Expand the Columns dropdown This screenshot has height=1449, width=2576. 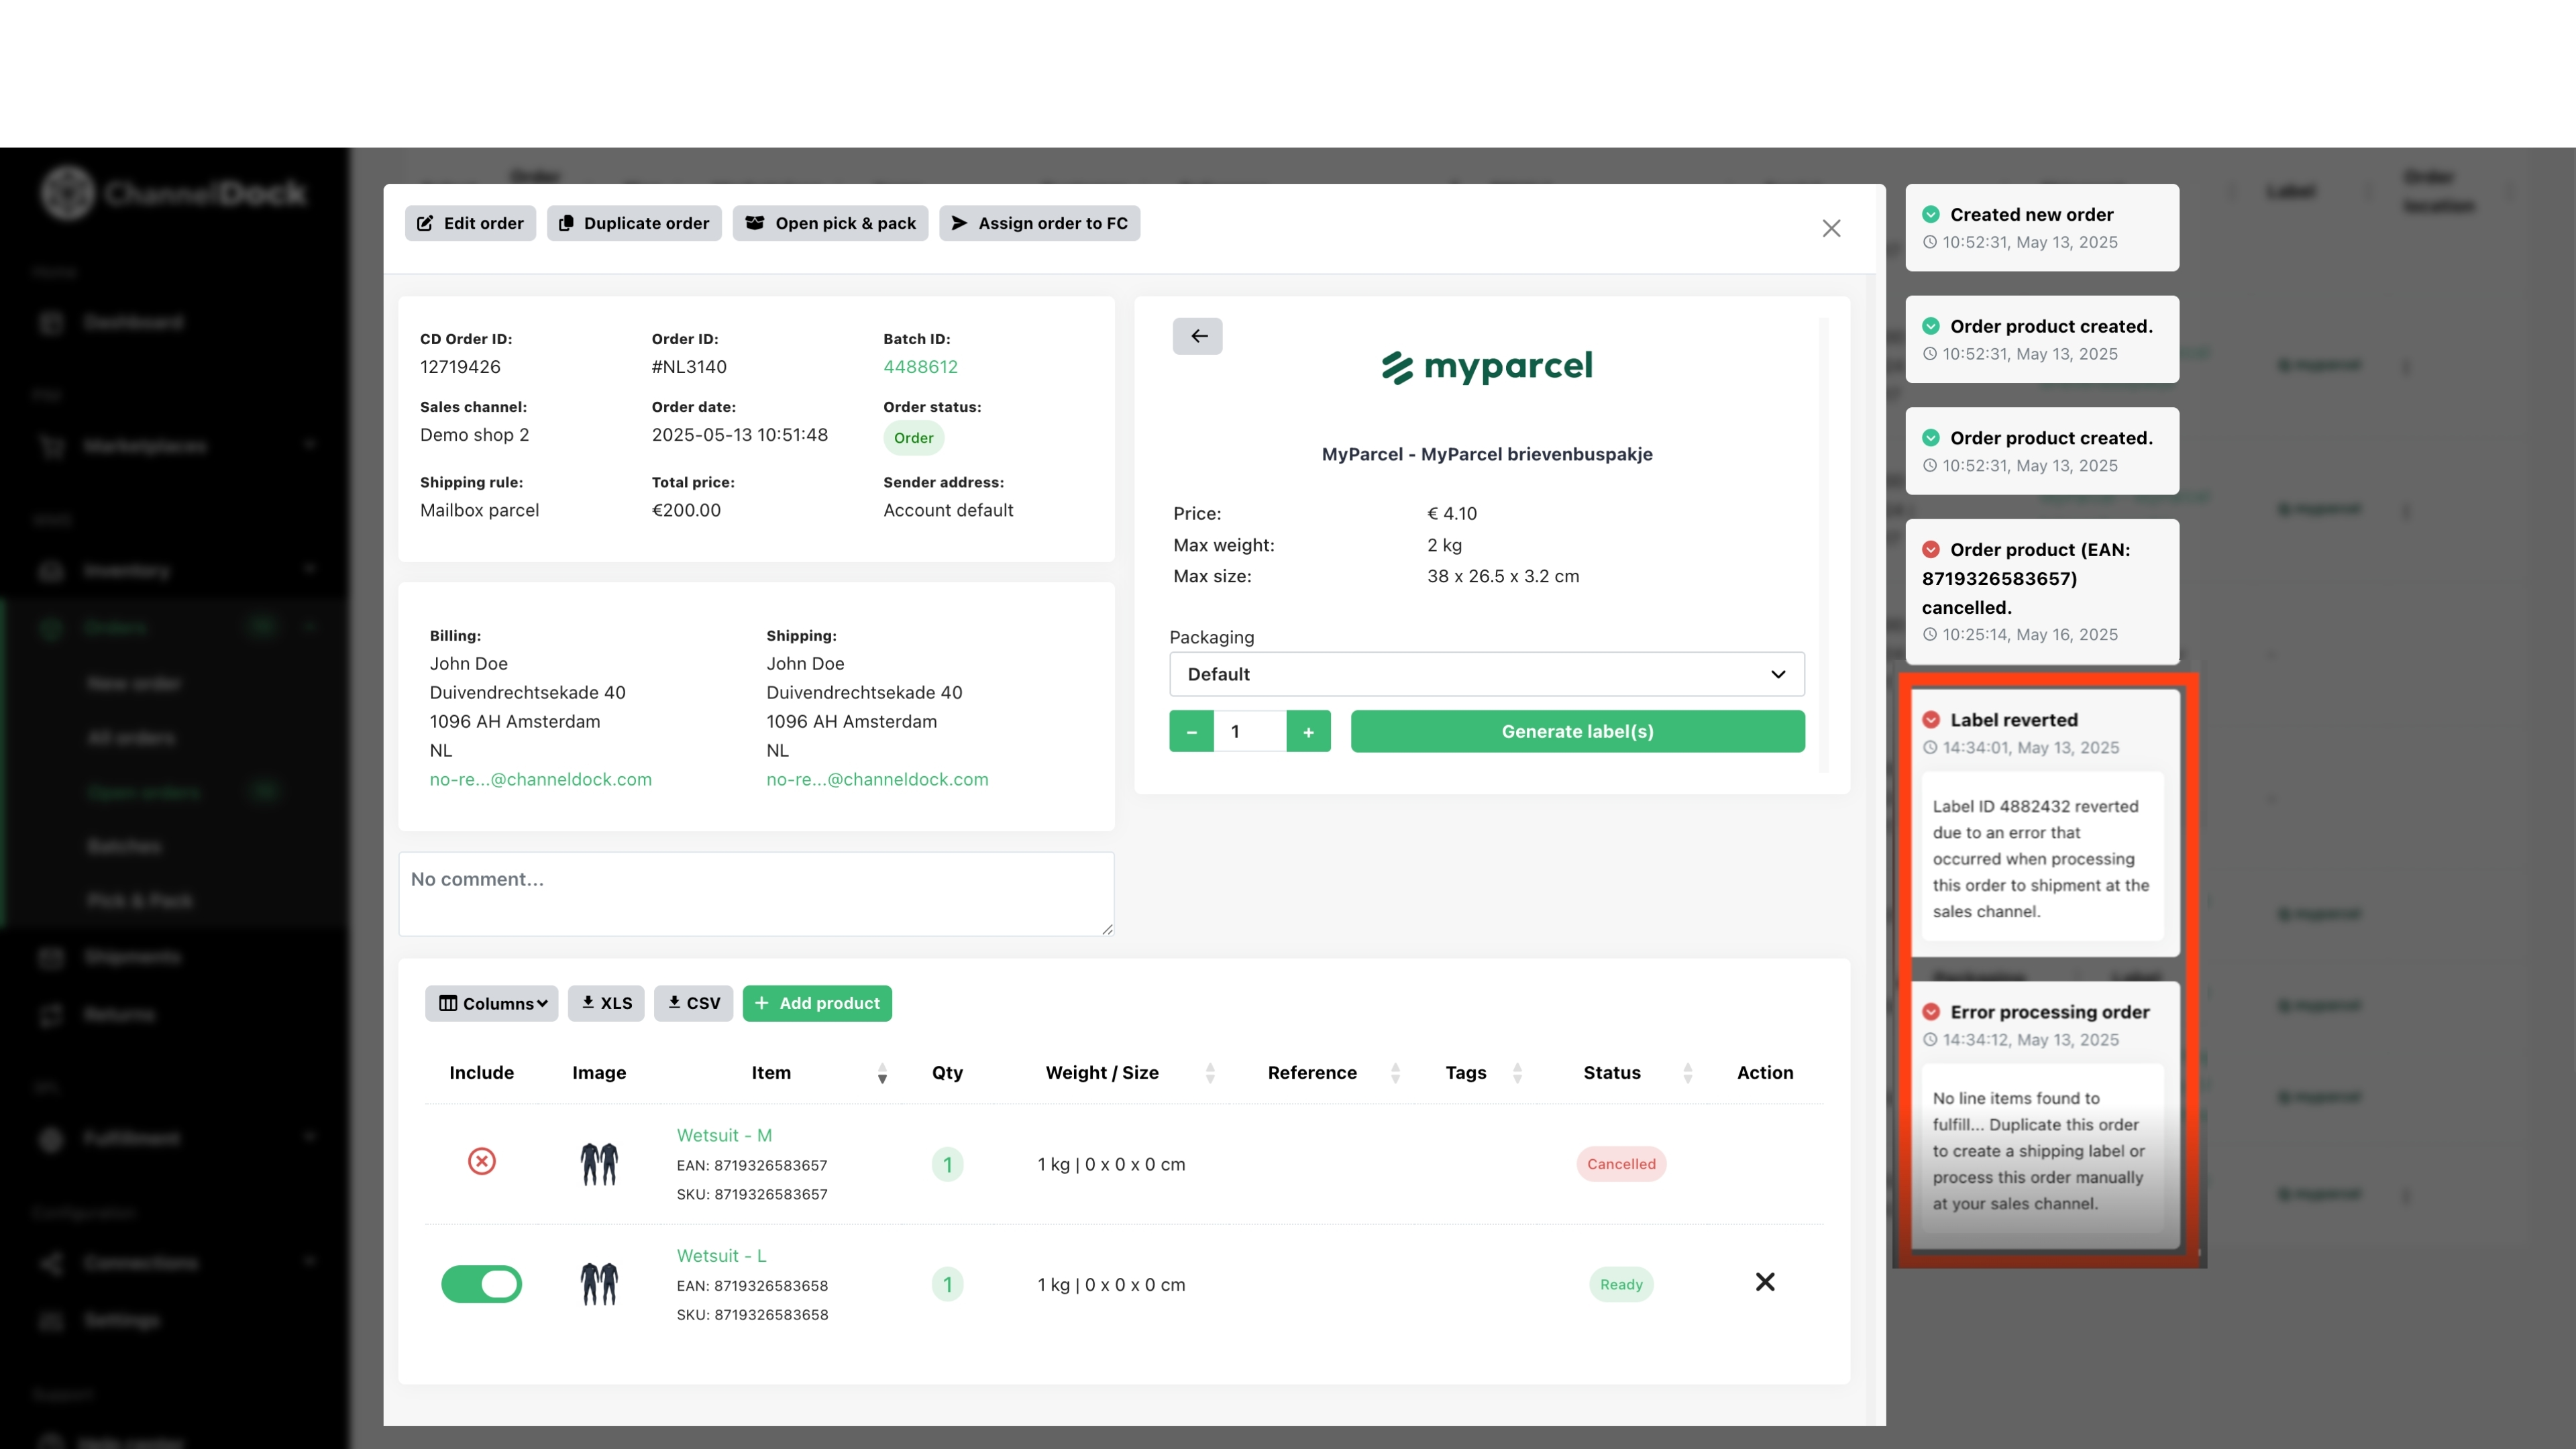pos(492,1003)
